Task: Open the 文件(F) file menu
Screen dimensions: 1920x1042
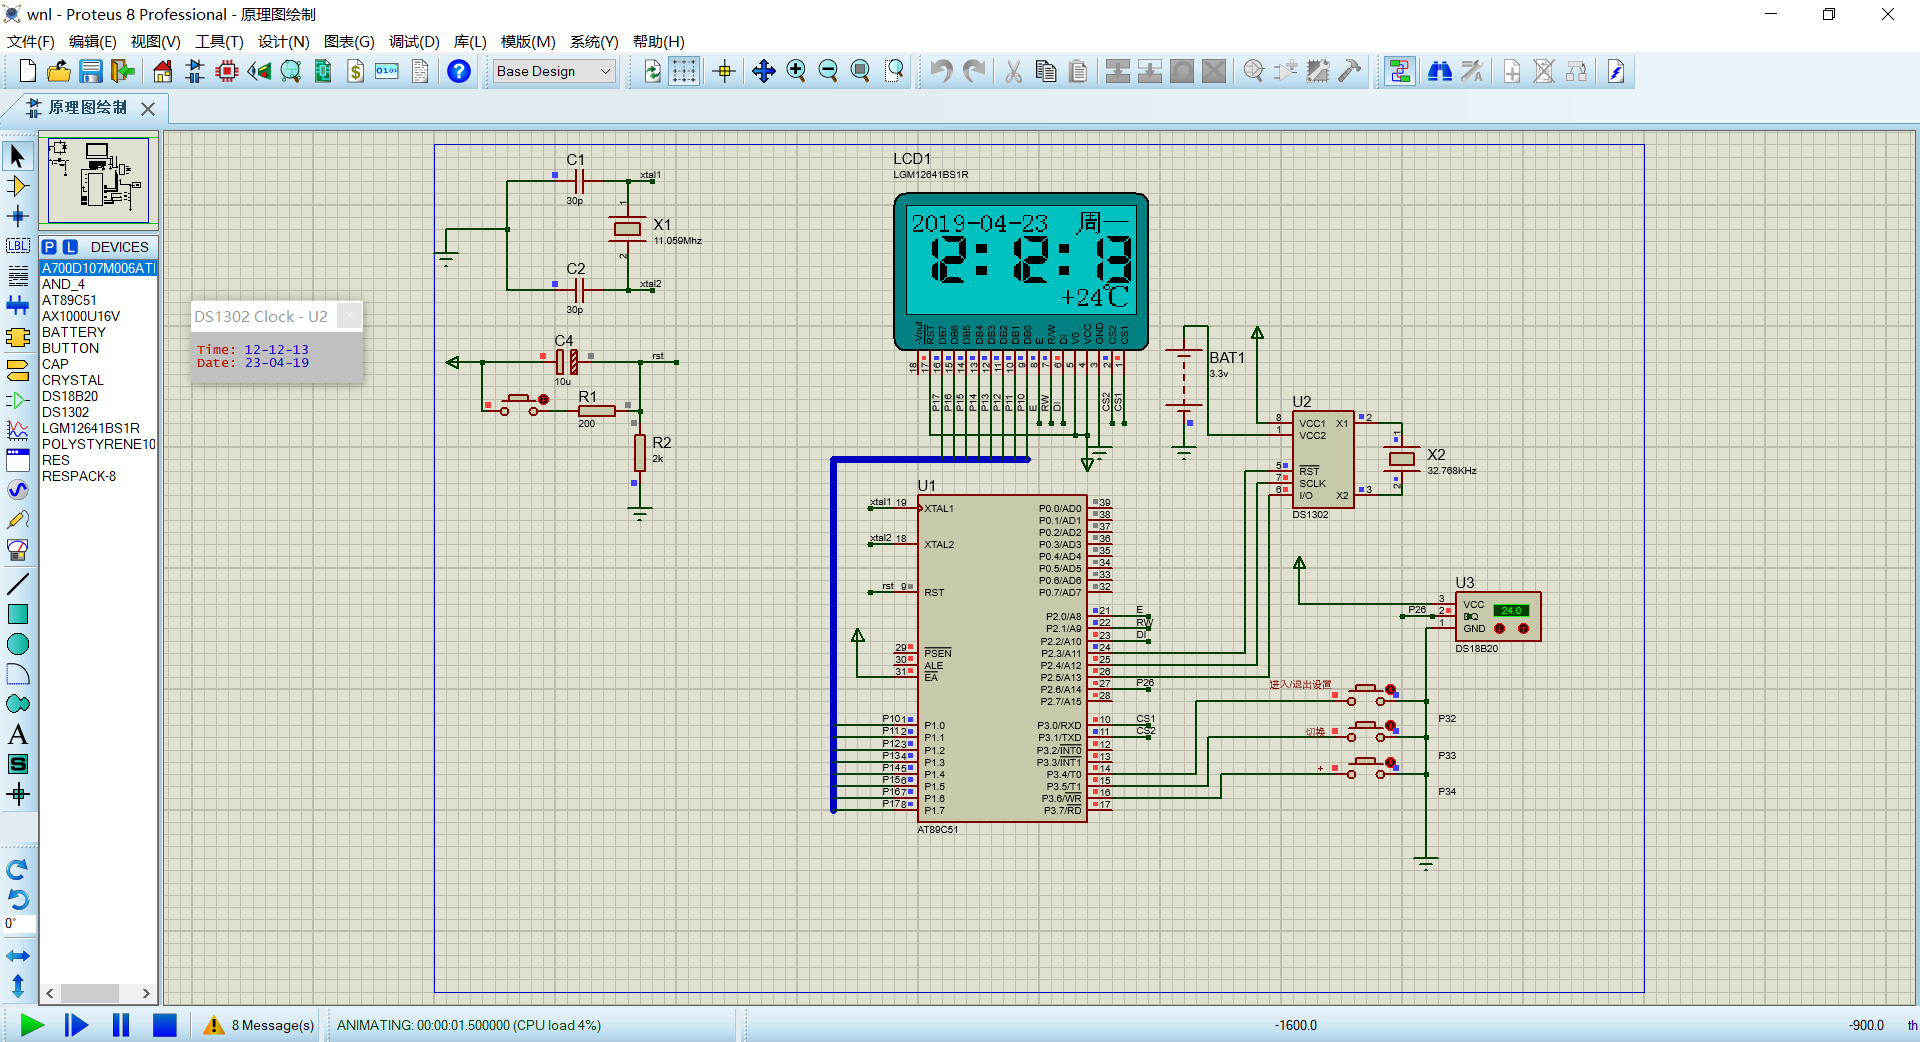Action: (x=30, y=41)
